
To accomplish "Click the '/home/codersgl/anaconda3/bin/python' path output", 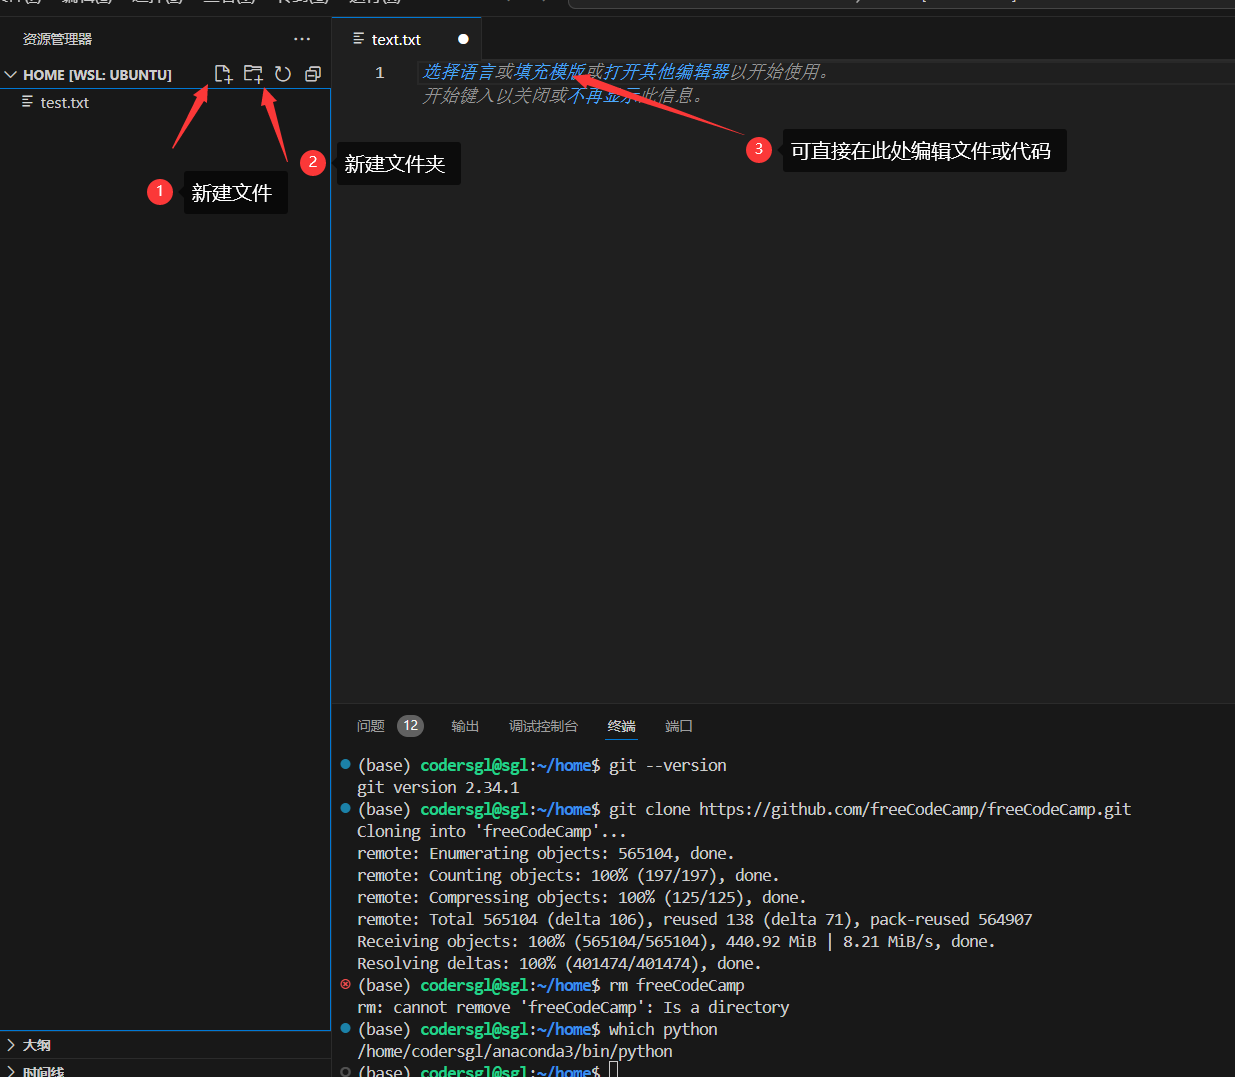I will point(514,1051).
